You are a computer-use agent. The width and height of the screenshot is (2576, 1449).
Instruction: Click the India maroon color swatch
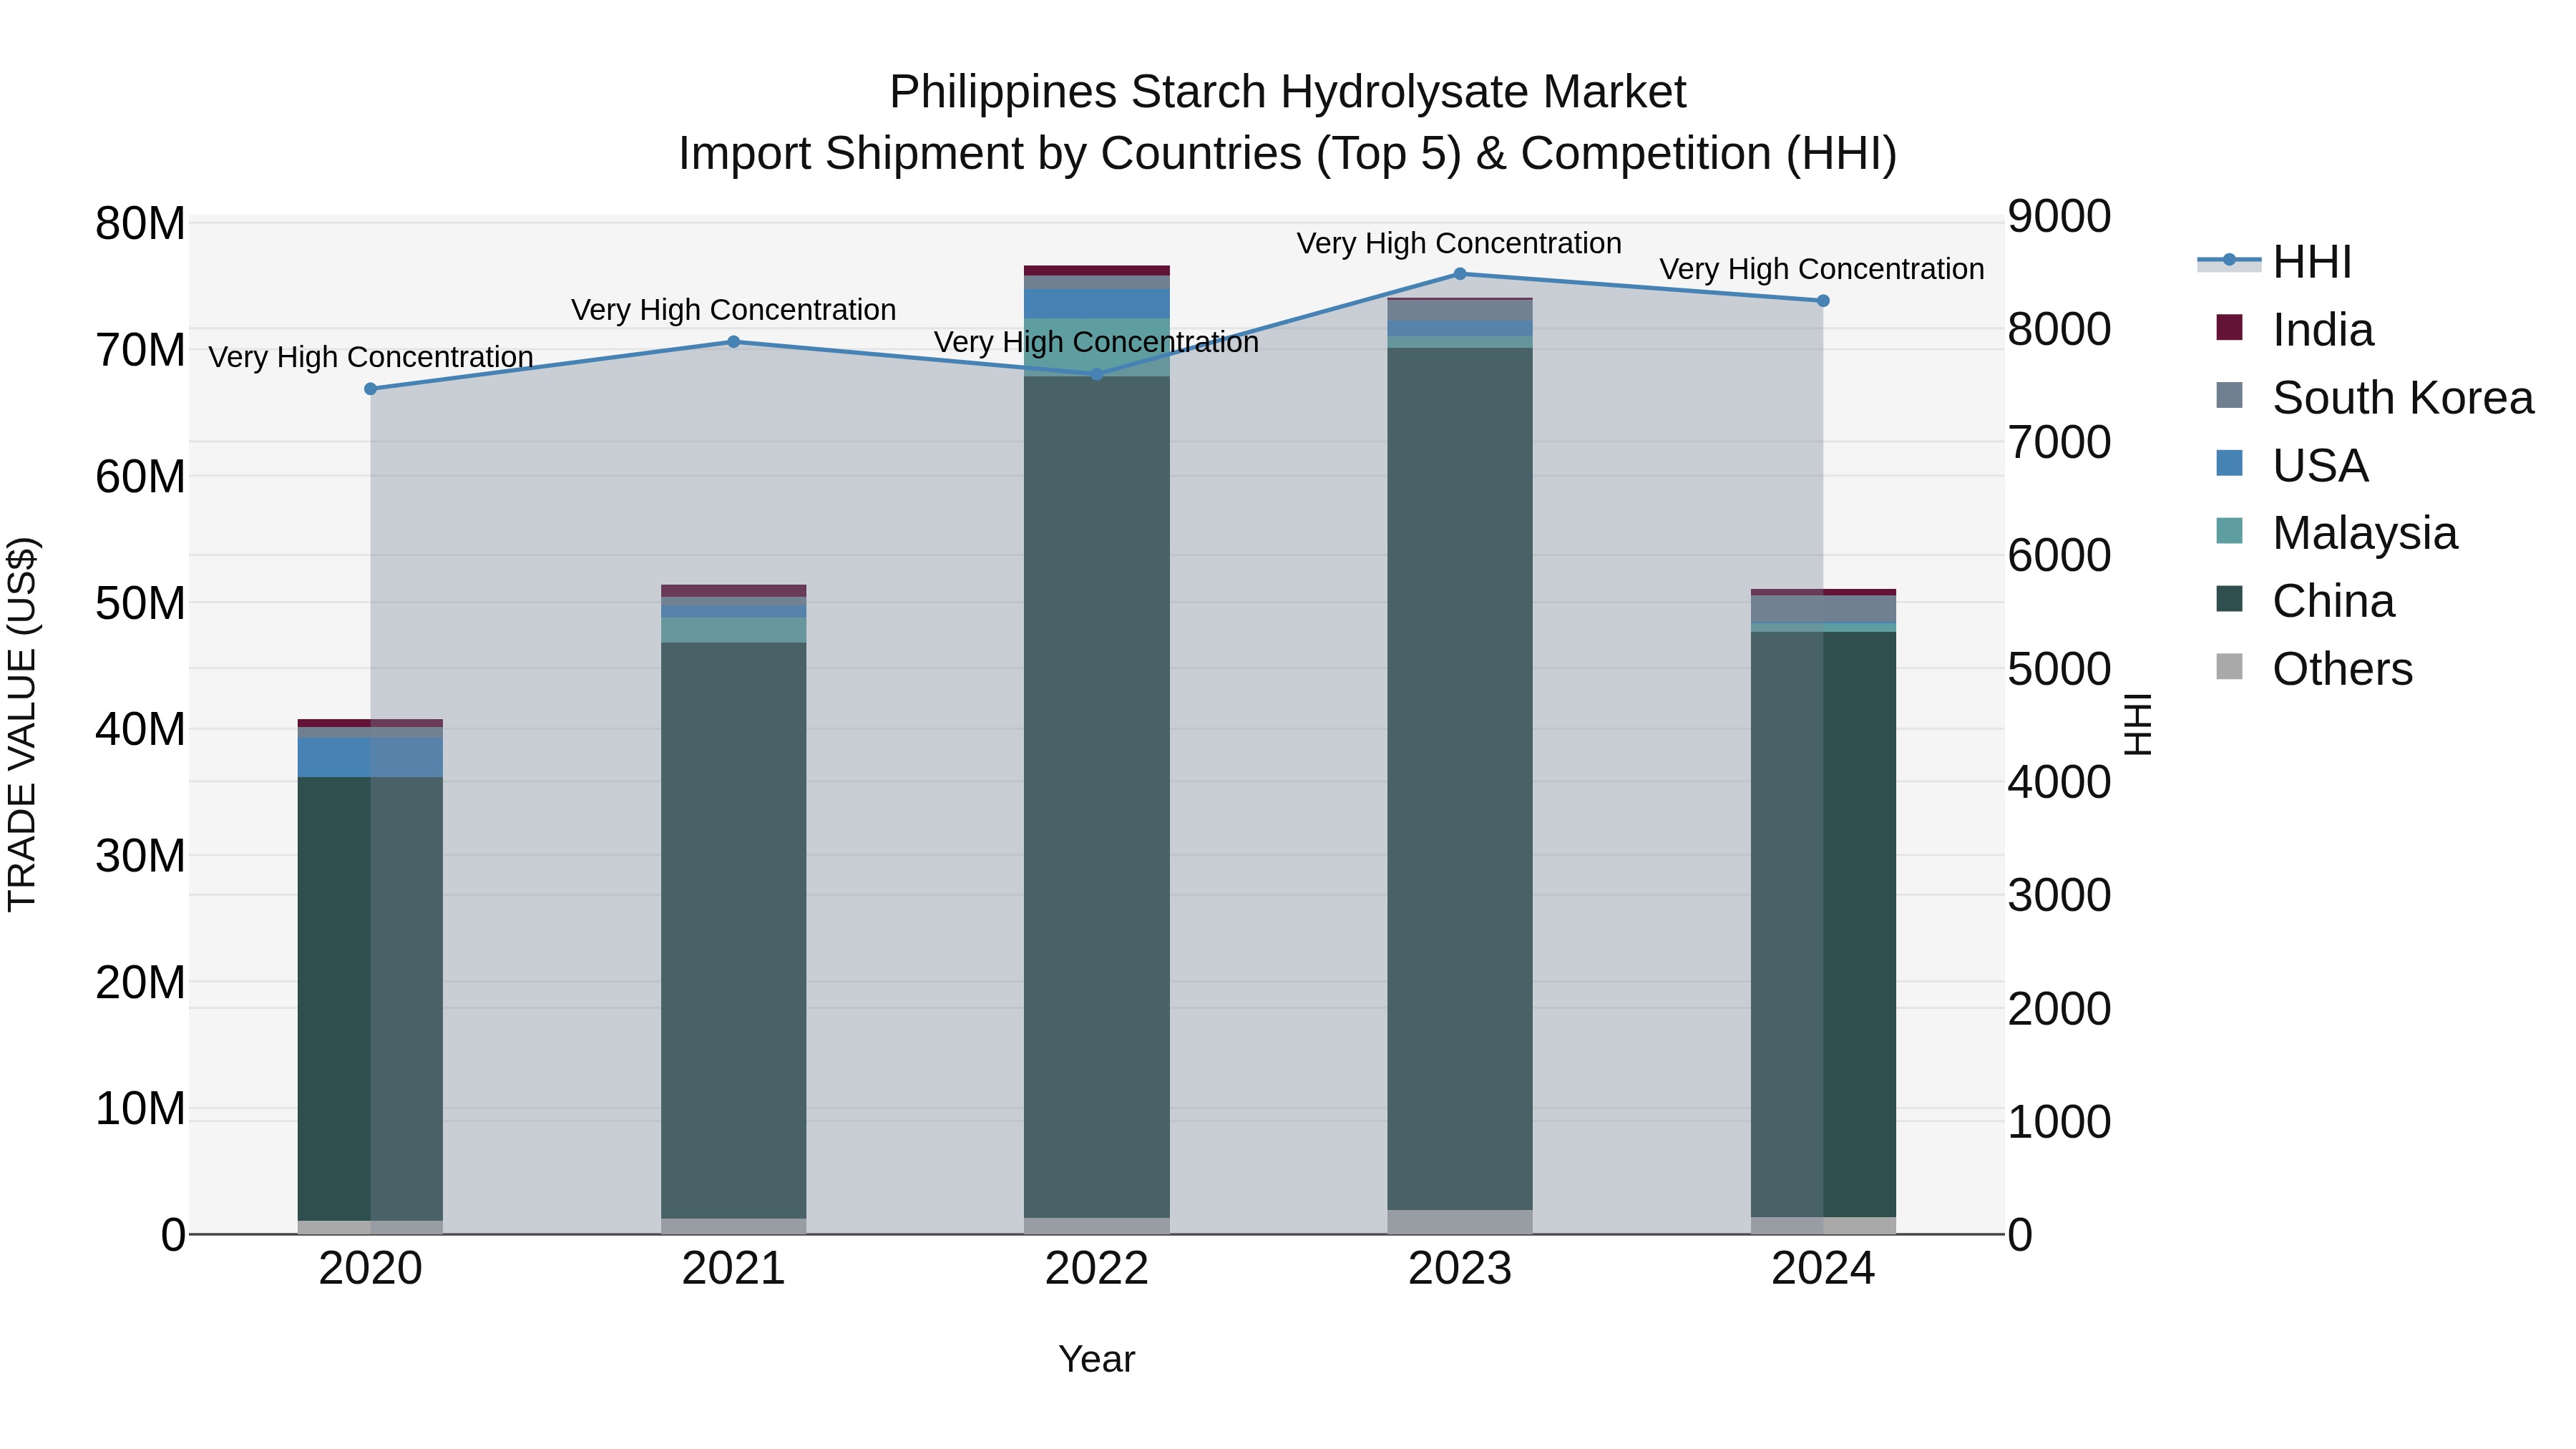pos(2229,327)
